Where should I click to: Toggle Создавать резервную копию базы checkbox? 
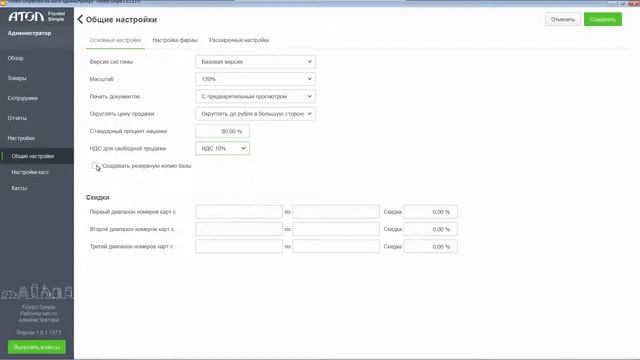point(96,166)
